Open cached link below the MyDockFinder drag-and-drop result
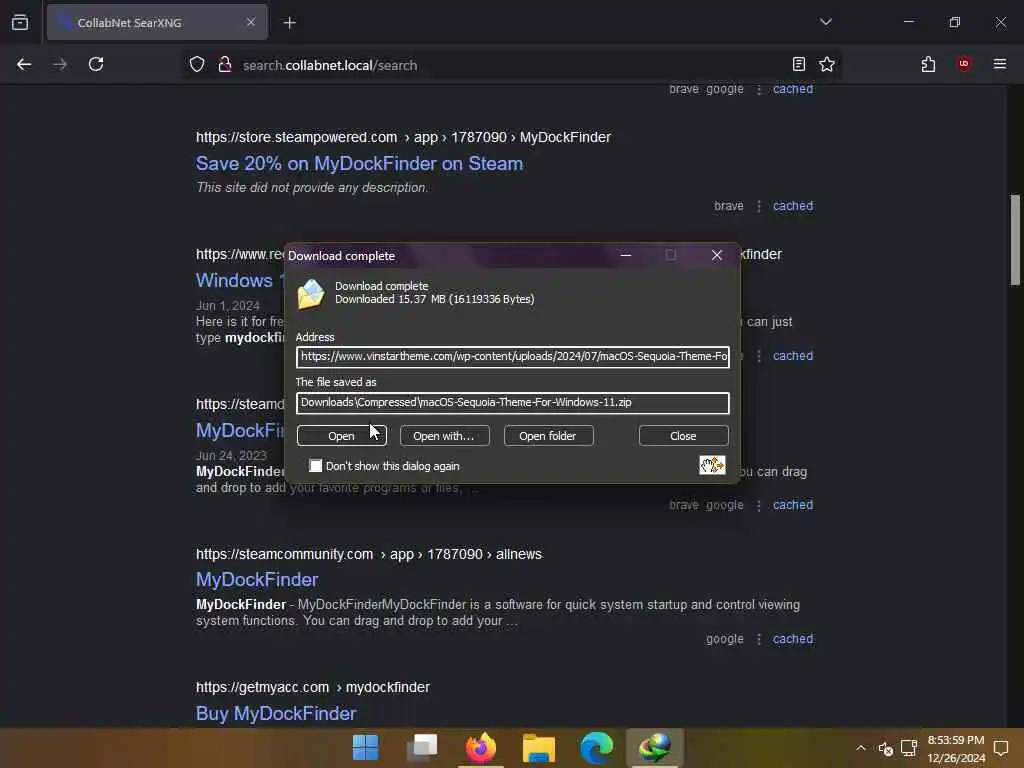1024x768 pixels. point(793,505)
